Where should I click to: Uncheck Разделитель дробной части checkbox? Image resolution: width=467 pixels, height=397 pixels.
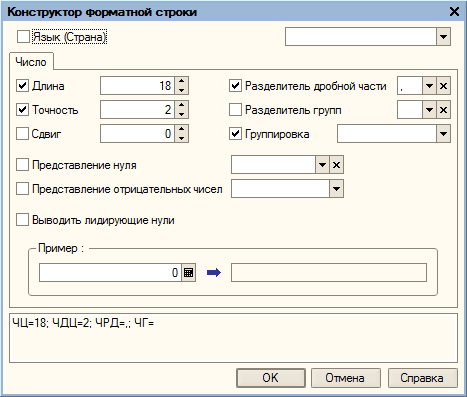pyautogui.click(x=235, y=86)
